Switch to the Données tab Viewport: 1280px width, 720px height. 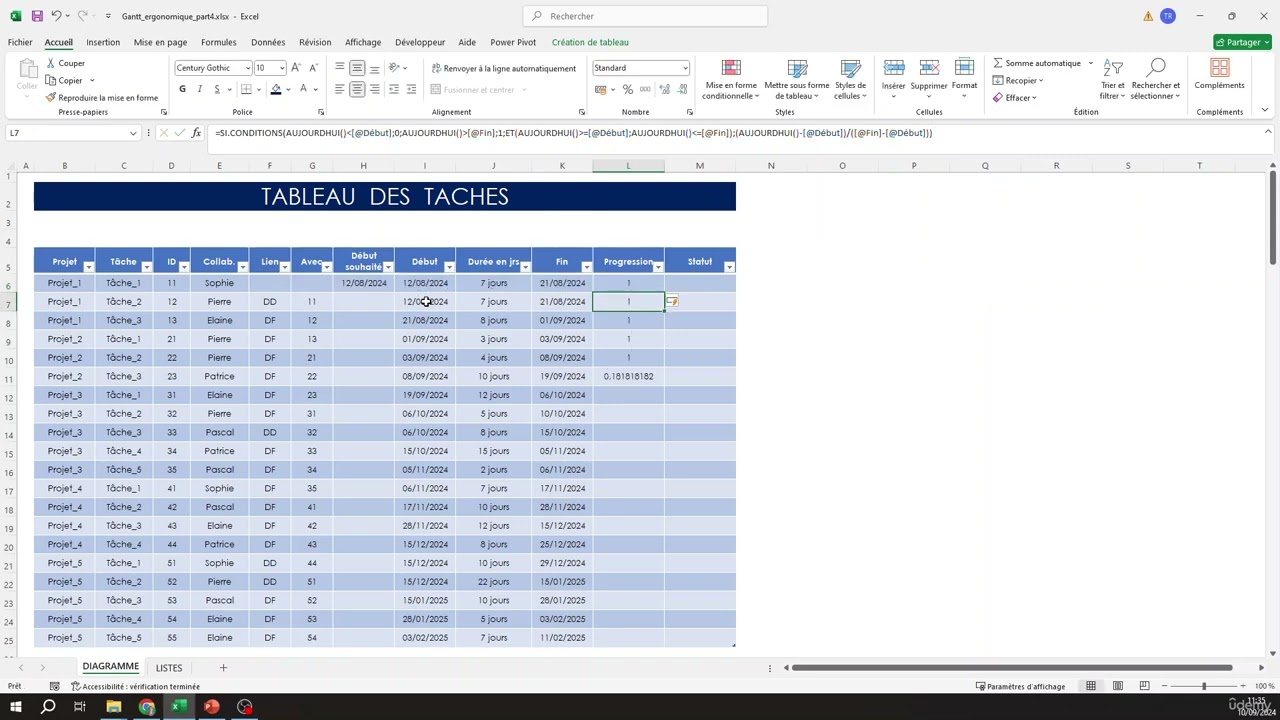click(268, 42)
